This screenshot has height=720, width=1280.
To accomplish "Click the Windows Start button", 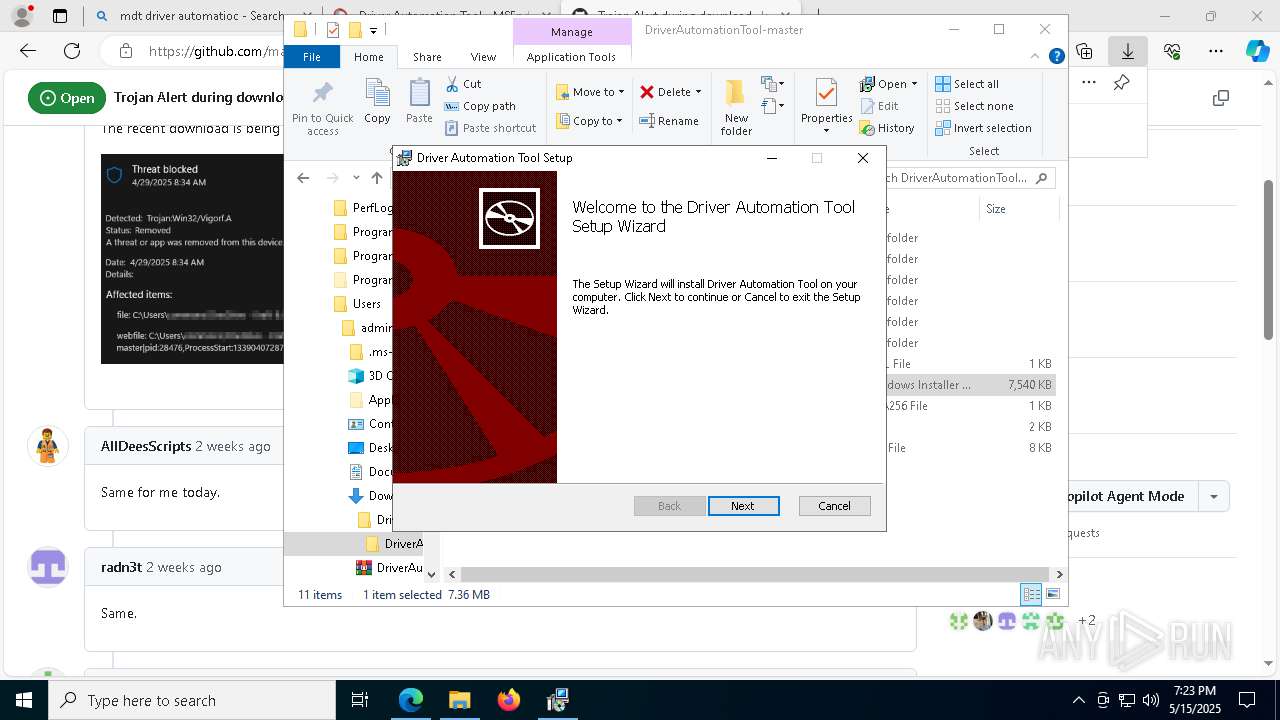I will tap(23, 700).
